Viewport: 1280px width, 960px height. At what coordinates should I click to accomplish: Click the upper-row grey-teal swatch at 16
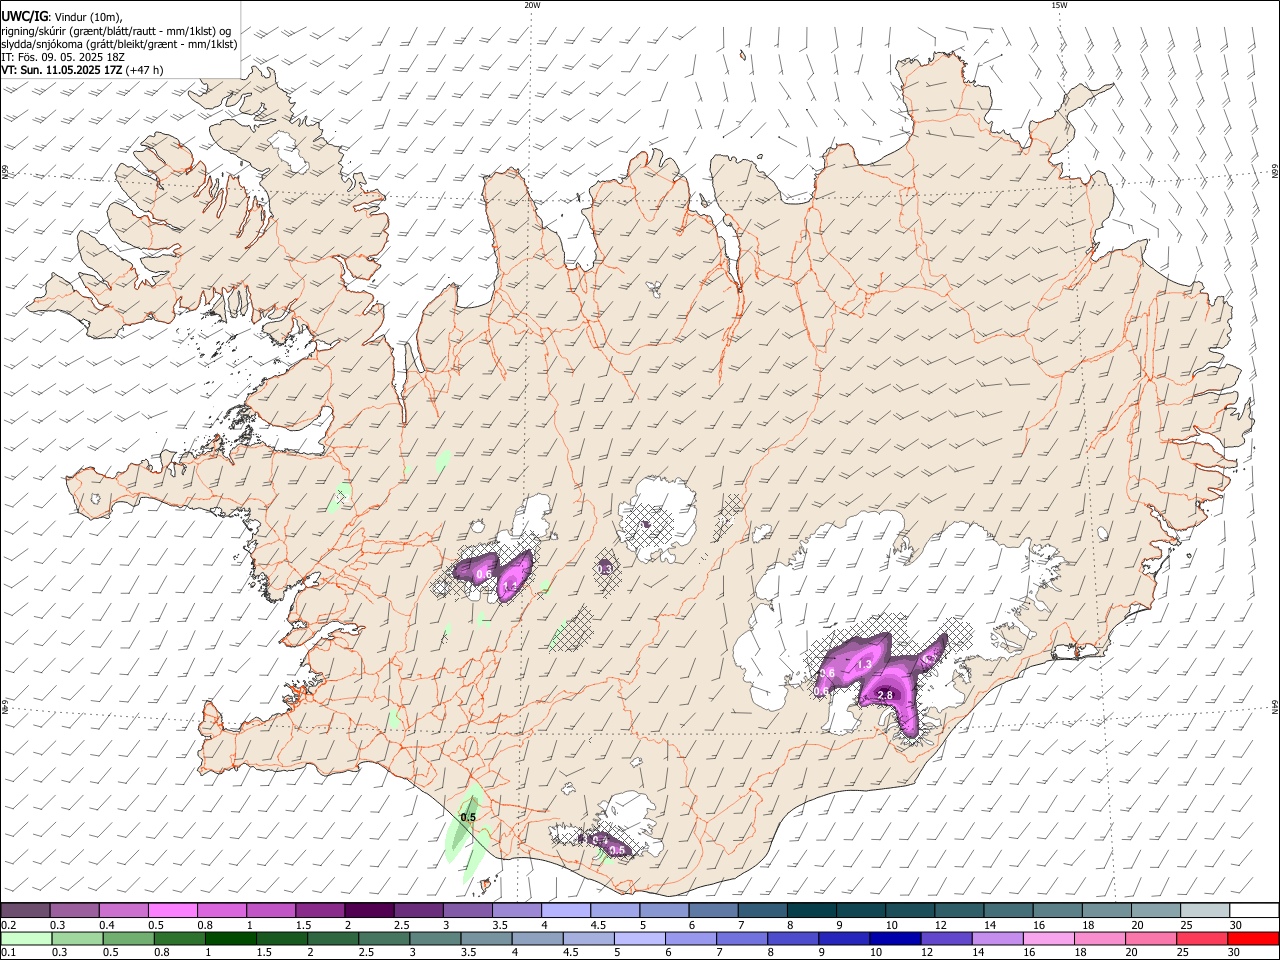click(x=1056, y=910)
